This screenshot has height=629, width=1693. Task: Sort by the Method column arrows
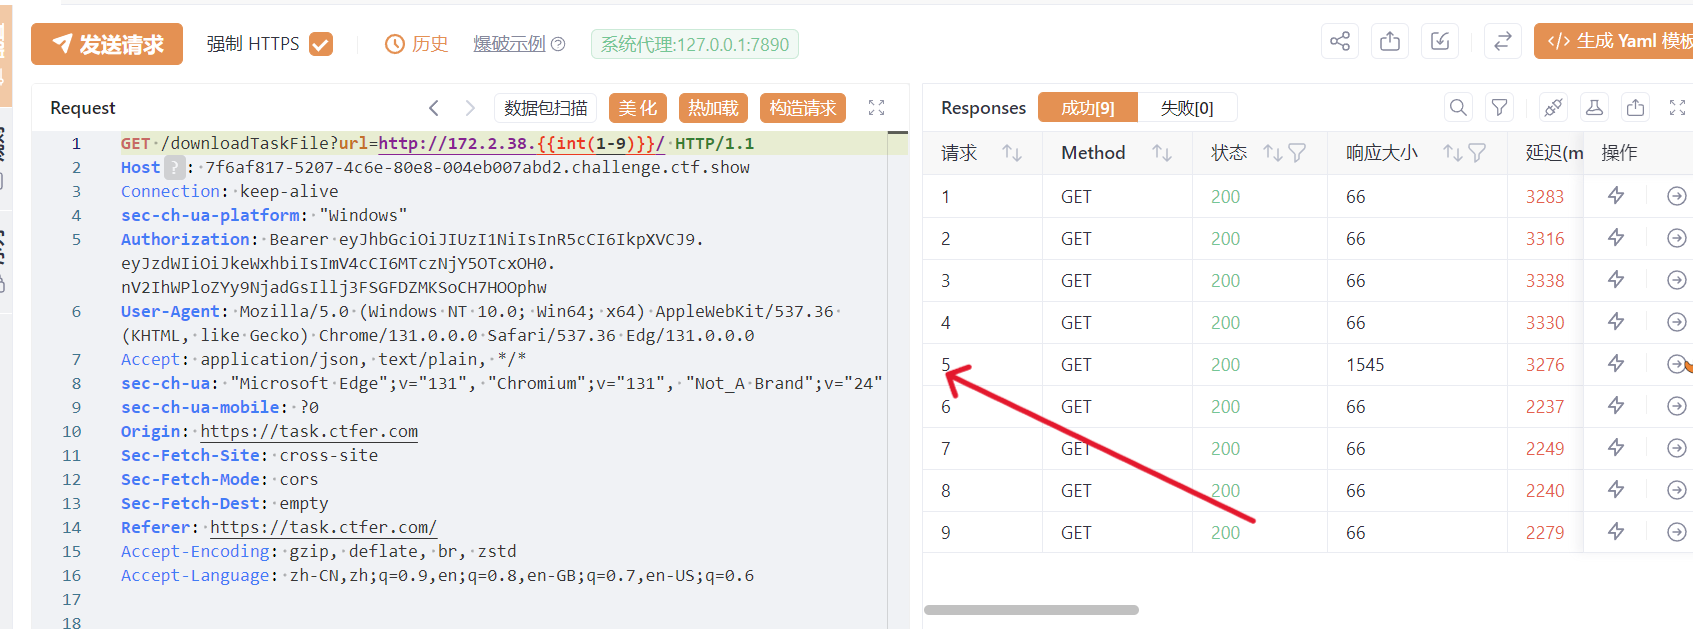pos(1162,153)
